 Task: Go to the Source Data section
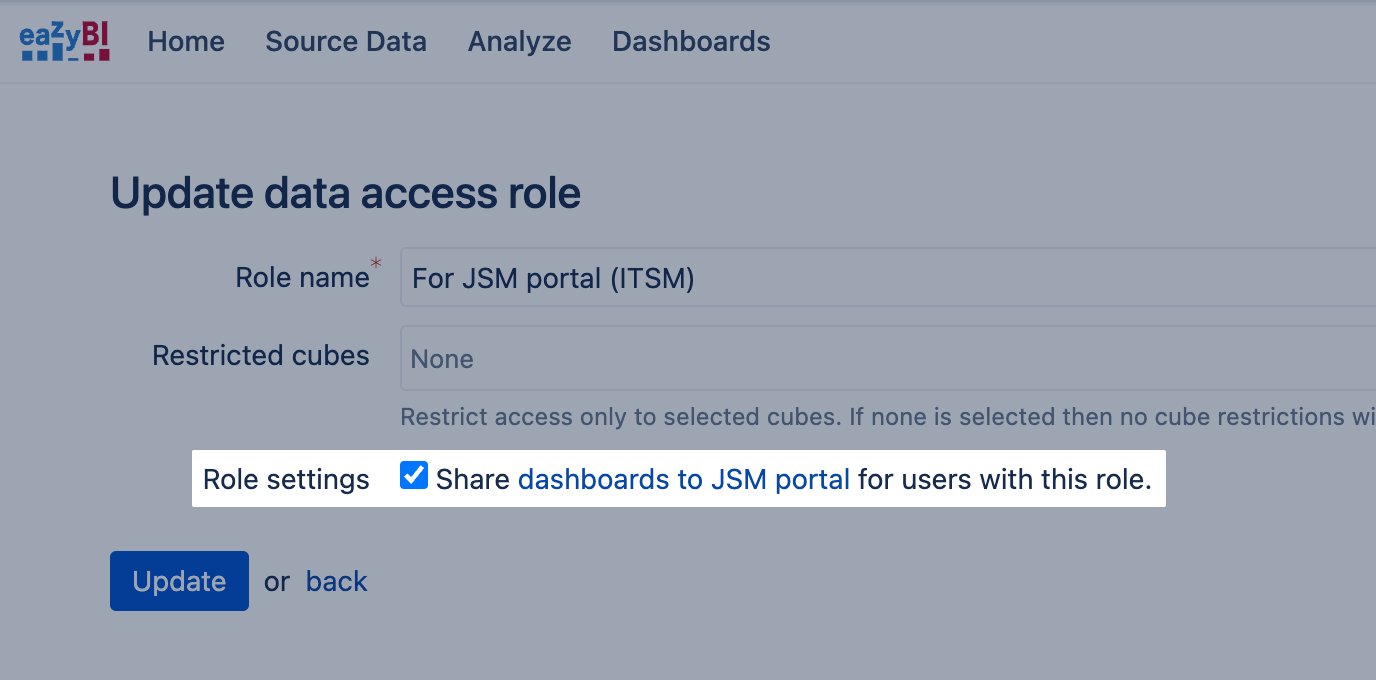[x=346, y=42]
